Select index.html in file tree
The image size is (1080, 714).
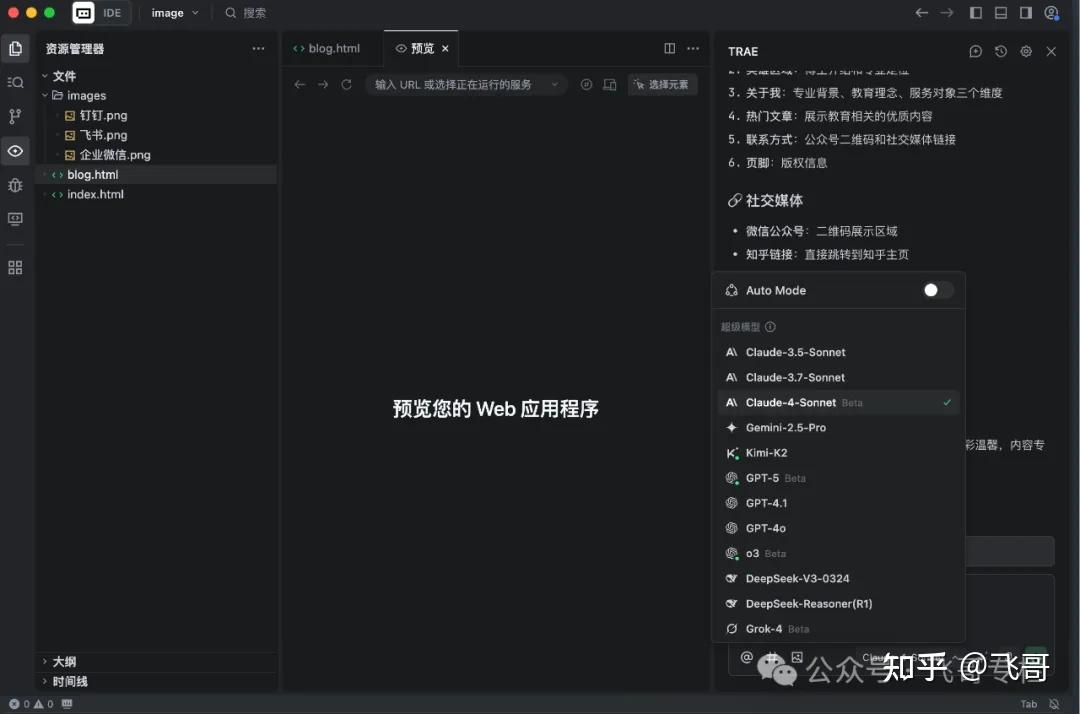[157, 194]
